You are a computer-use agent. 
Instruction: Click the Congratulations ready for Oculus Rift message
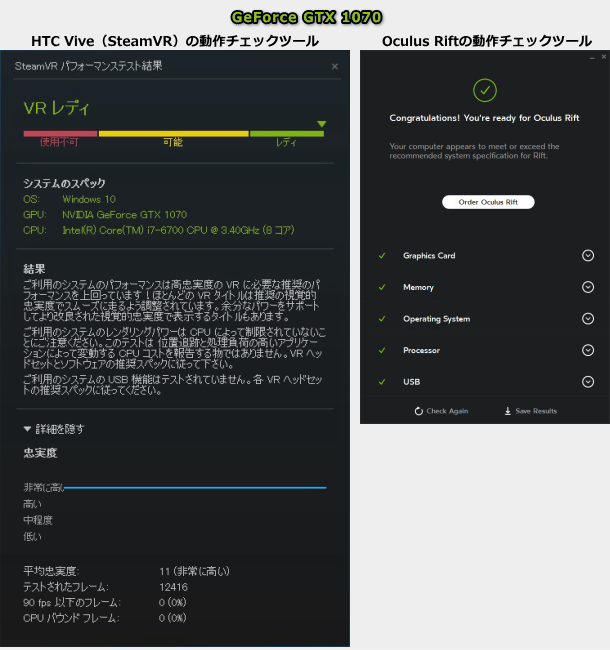point(484,118)
